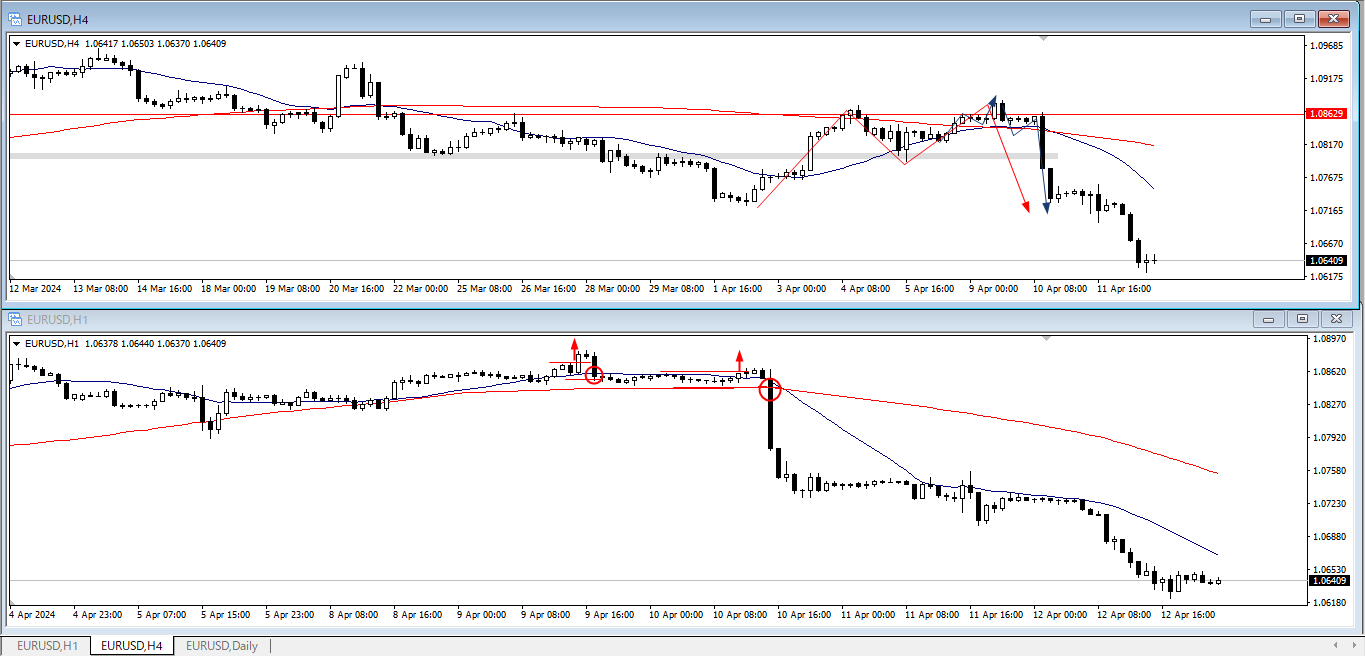The width and height of the screenshot is (1365, 657).
Task: Click the H1 chart shift triangle marker
Action: [1044, 339]
